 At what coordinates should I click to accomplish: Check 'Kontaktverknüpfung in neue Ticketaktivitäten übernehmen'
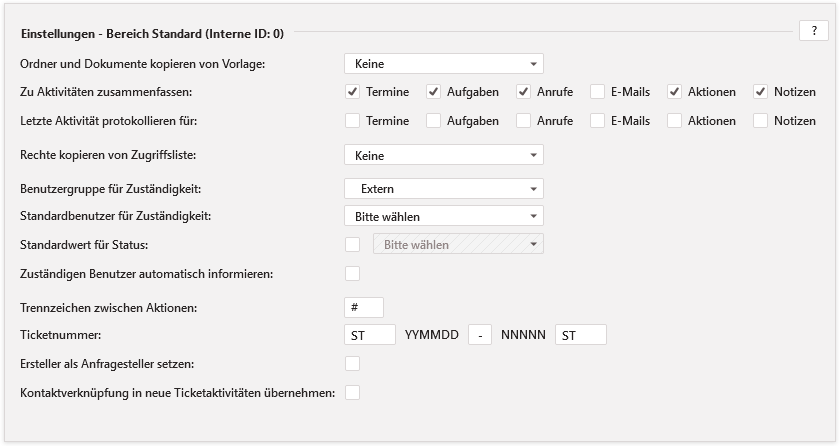(x=352, y=392)
